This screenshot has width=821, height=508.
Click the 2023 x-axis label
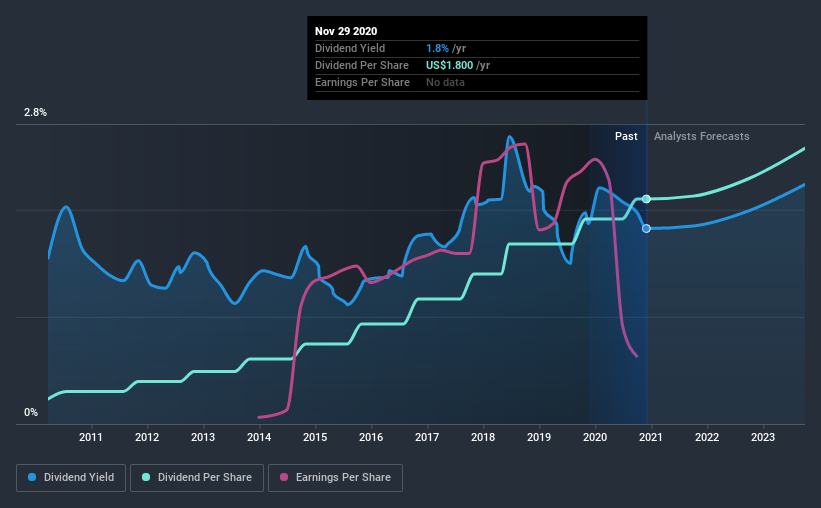(763, 437)
